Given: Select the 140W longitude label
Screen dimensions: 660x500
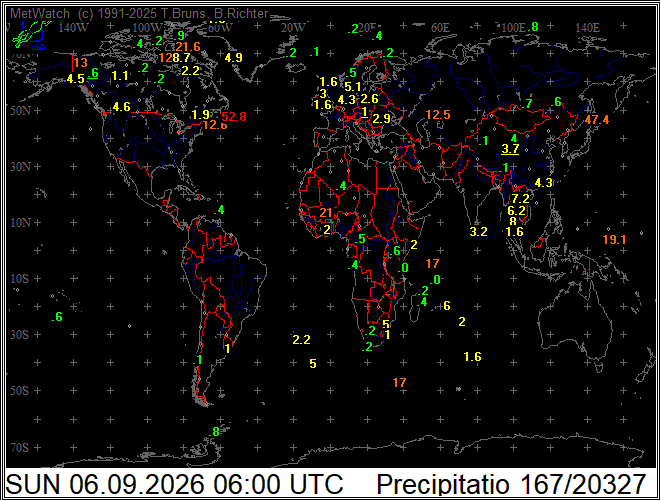Looking at the screenshot, I should tap(74, 28).
